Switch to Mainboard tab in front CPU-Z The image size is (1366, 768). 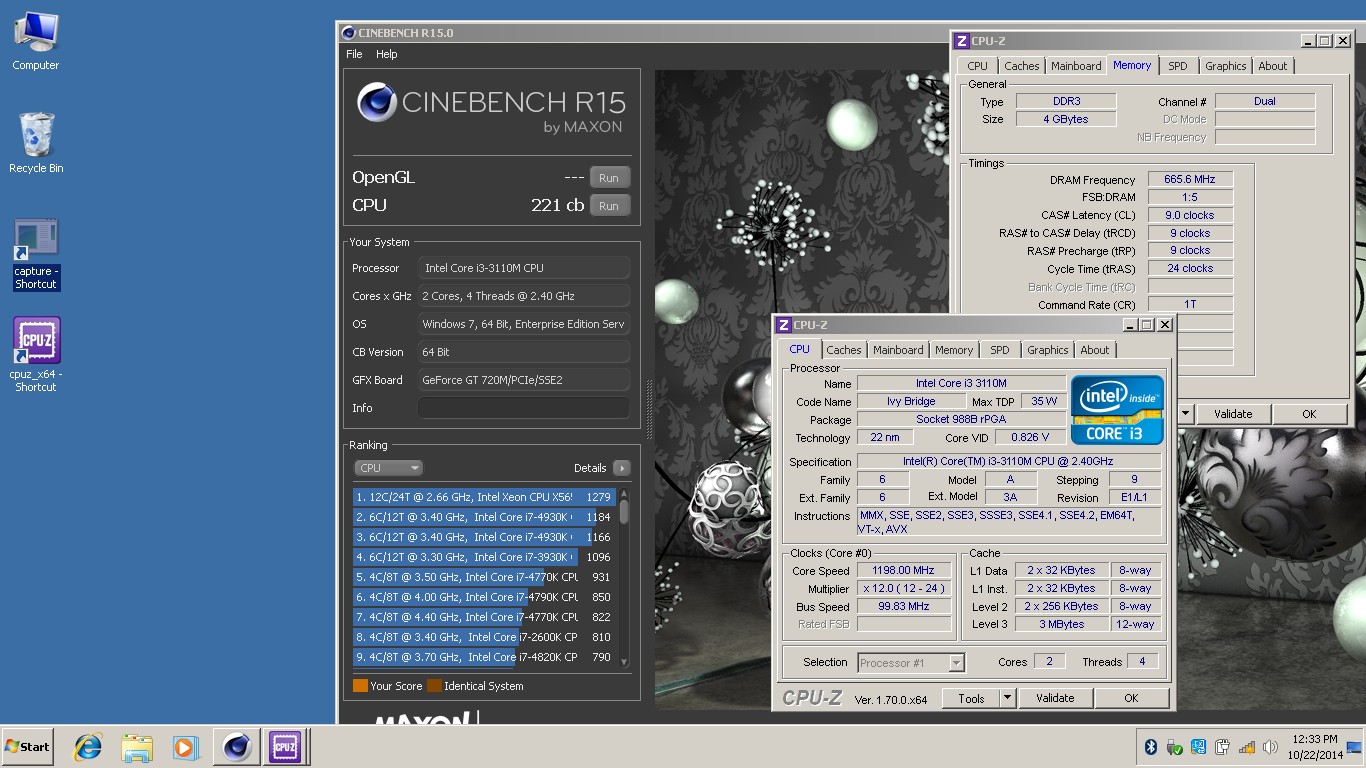click(898, 350)
